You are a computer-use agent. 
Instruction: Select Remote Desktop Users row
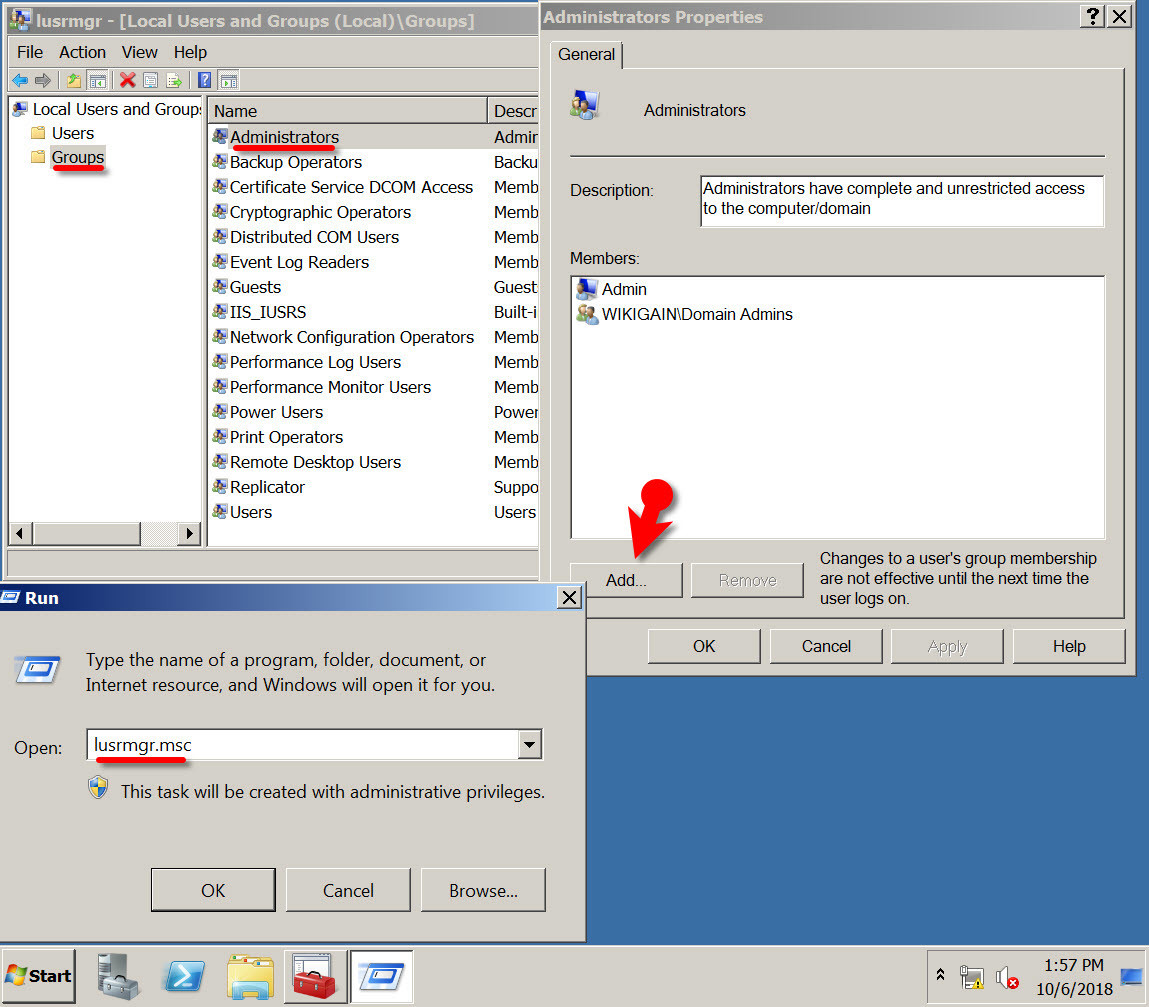point(374,462)
